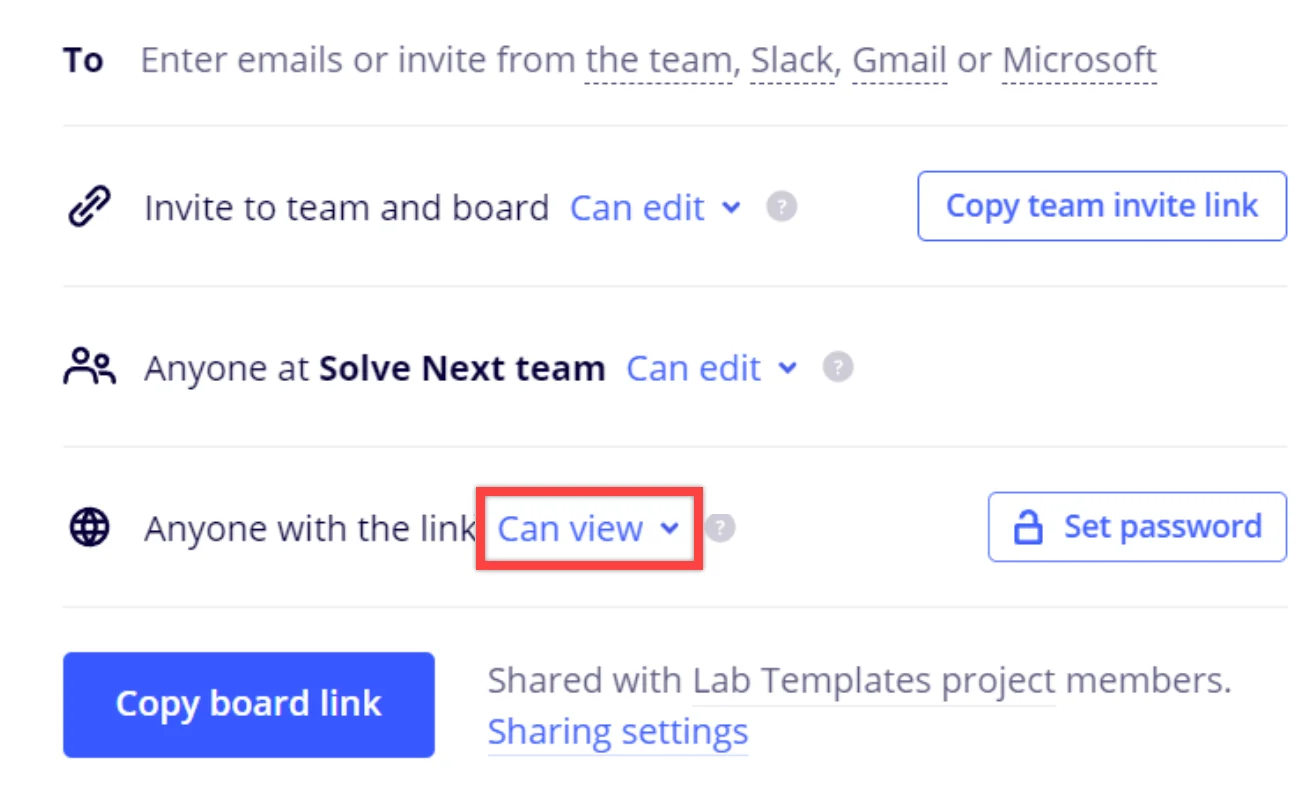Click the Lab Templates project link
The width and height of the screenshot is (1296, 797).
pyautogui.click(x=875, y=681)
